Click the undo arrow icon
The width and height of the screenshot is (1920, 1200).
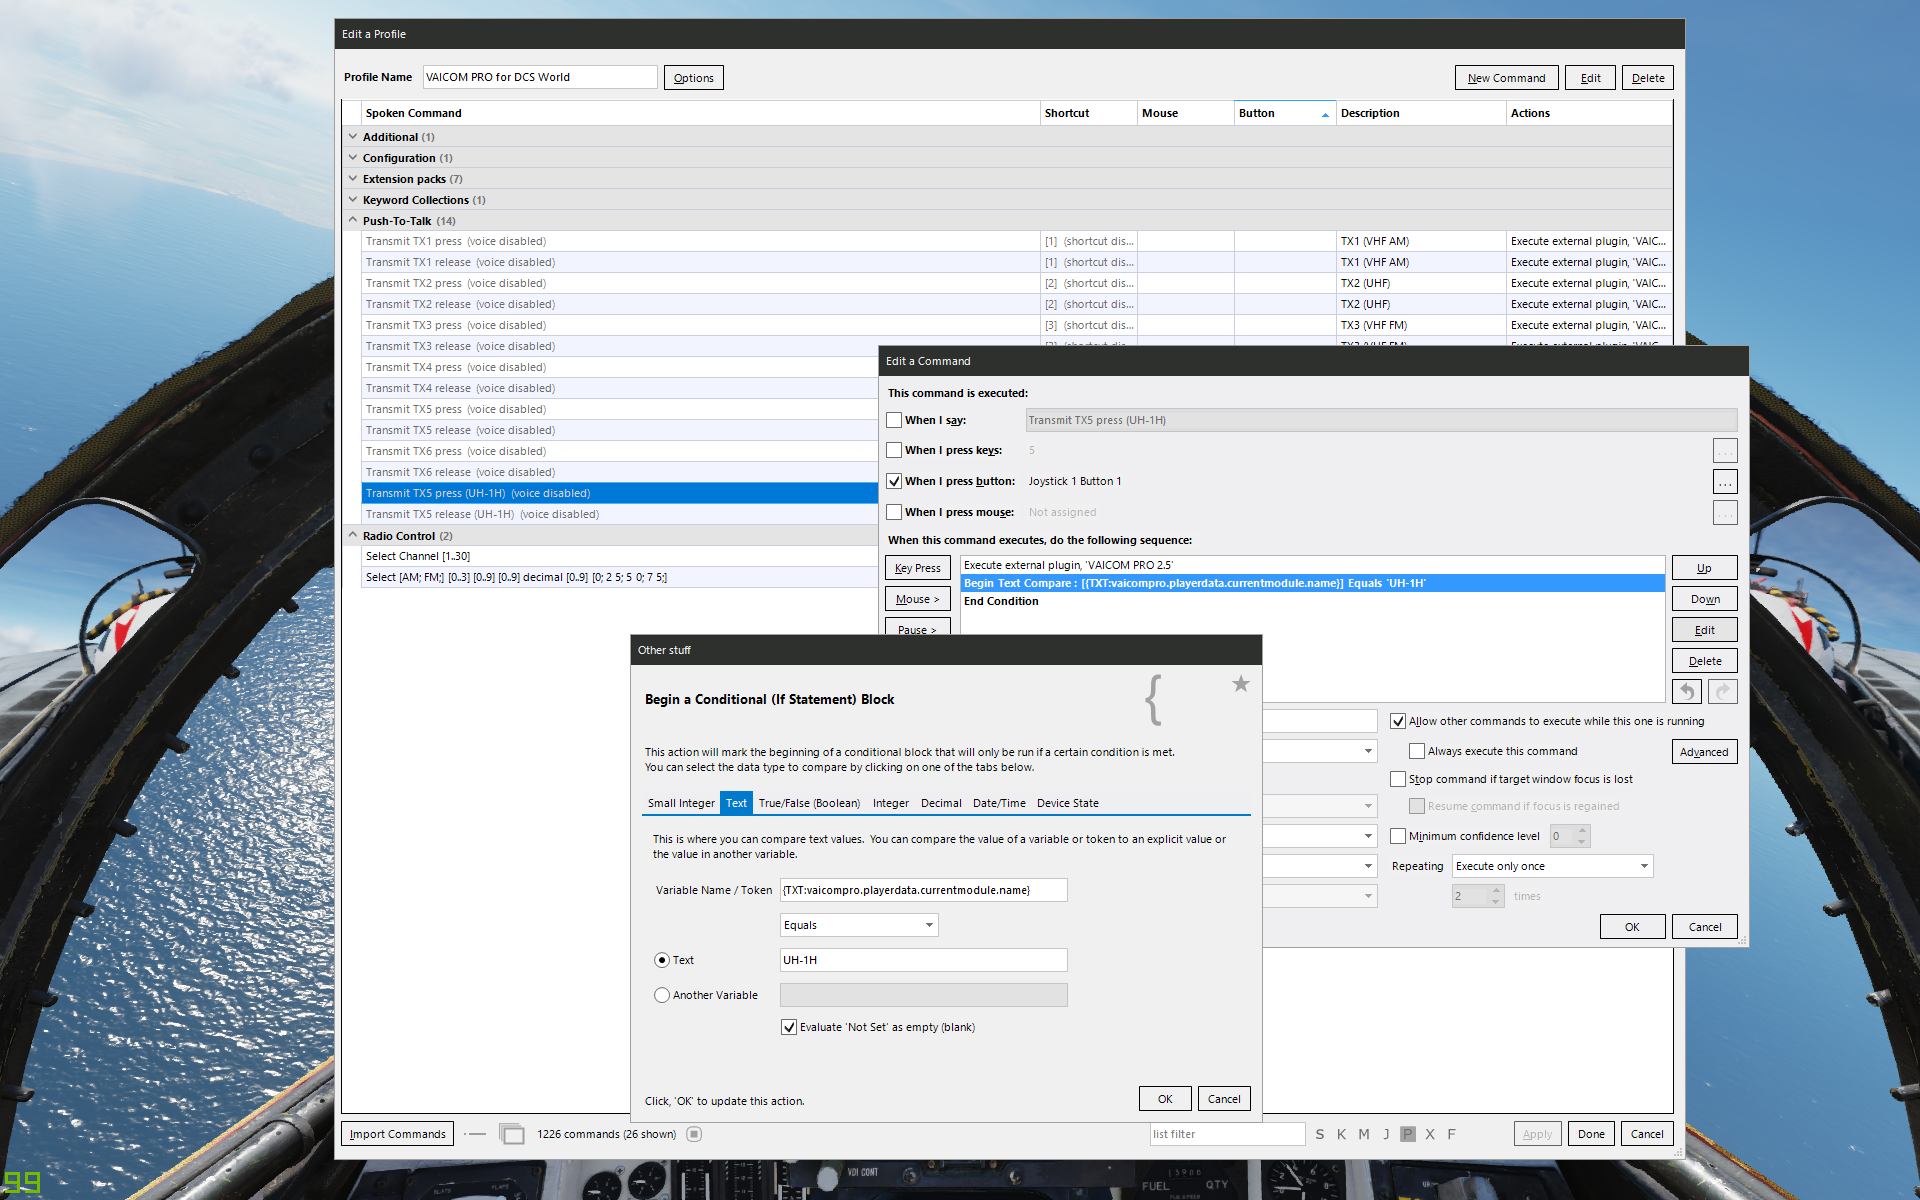tap(1687, 691)
